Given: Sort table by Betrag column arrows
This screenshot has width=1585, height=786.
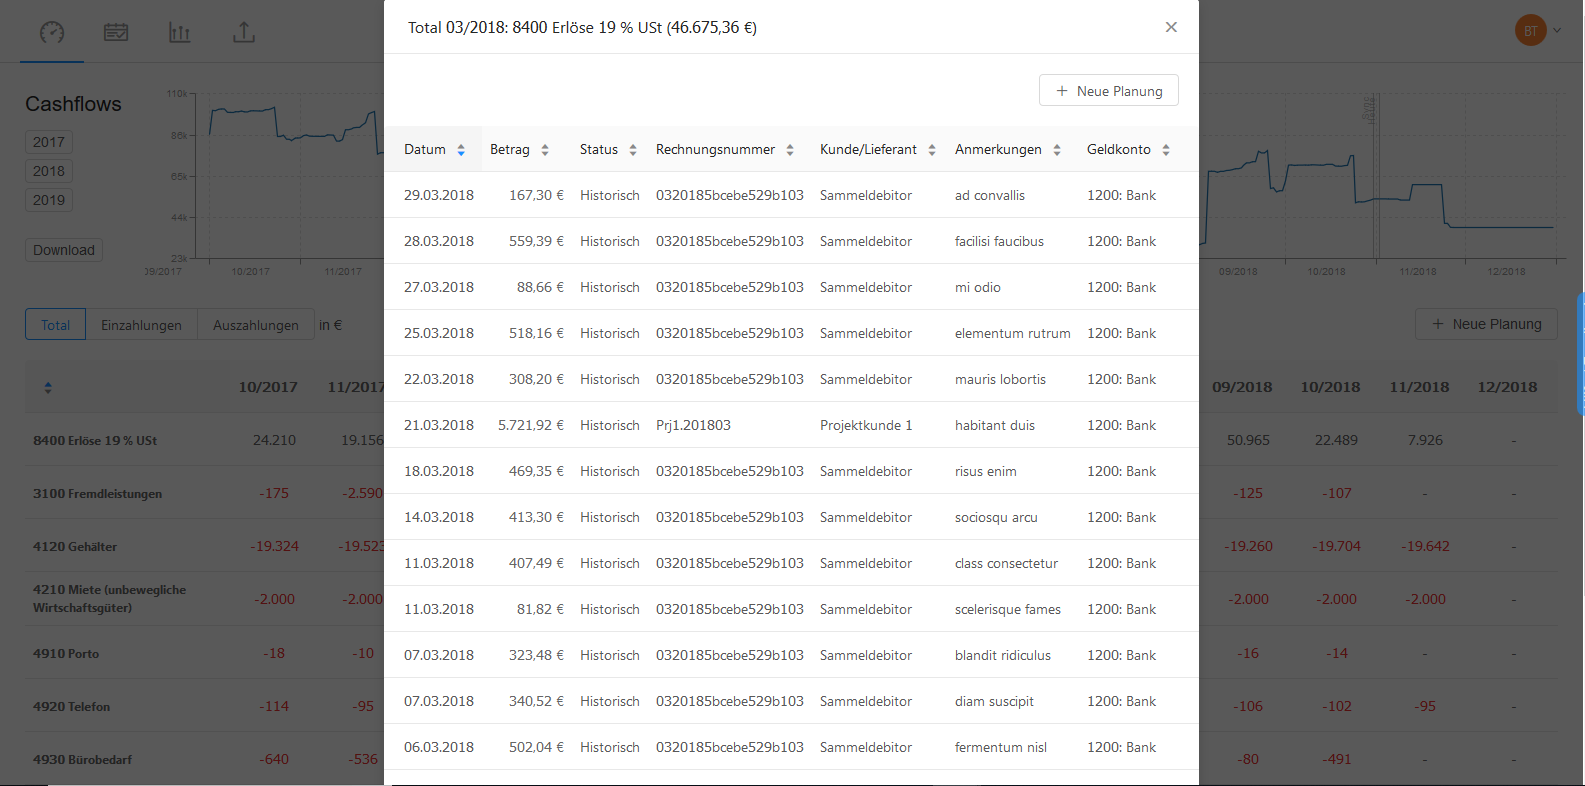Looking at the screenshot, I should [x=545, y=150].
